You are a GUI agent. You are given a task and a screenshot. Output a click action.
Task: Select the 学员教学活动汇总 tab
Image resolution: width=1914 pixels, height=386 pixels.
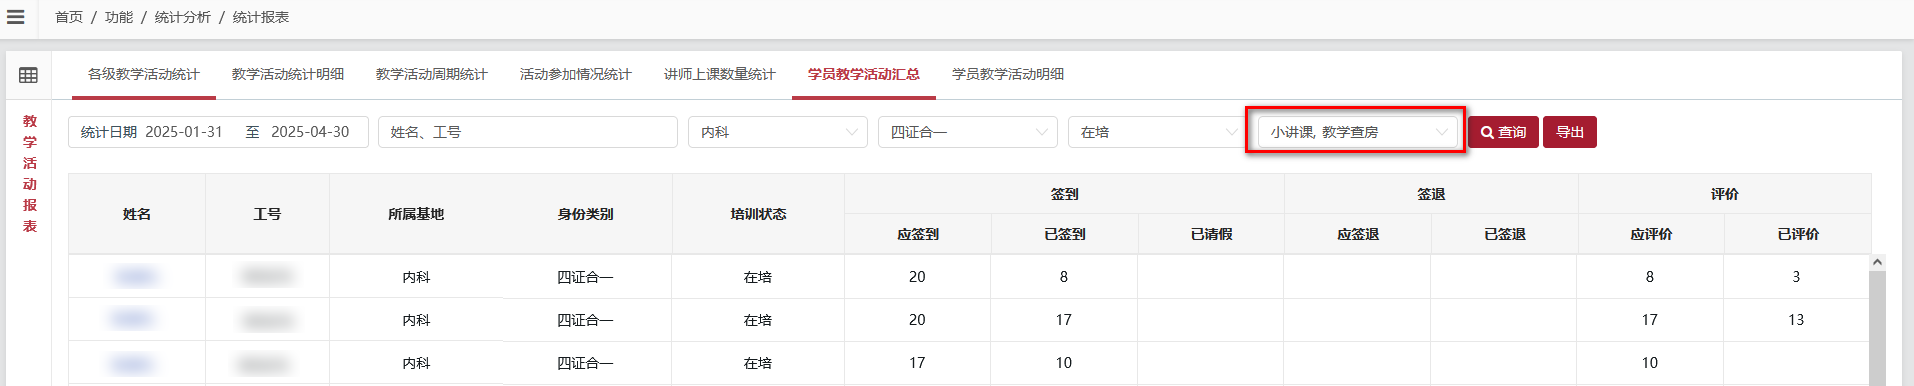click(864, 74)
